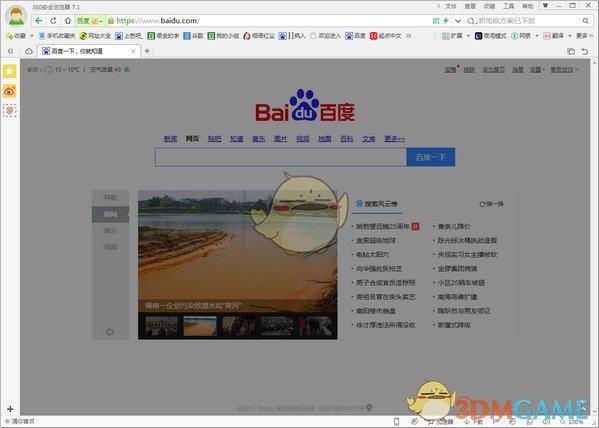Viewport: 599px width, 428px height.
Task: Open Baidu 地图 link above search box
Action: coord(324,138)
